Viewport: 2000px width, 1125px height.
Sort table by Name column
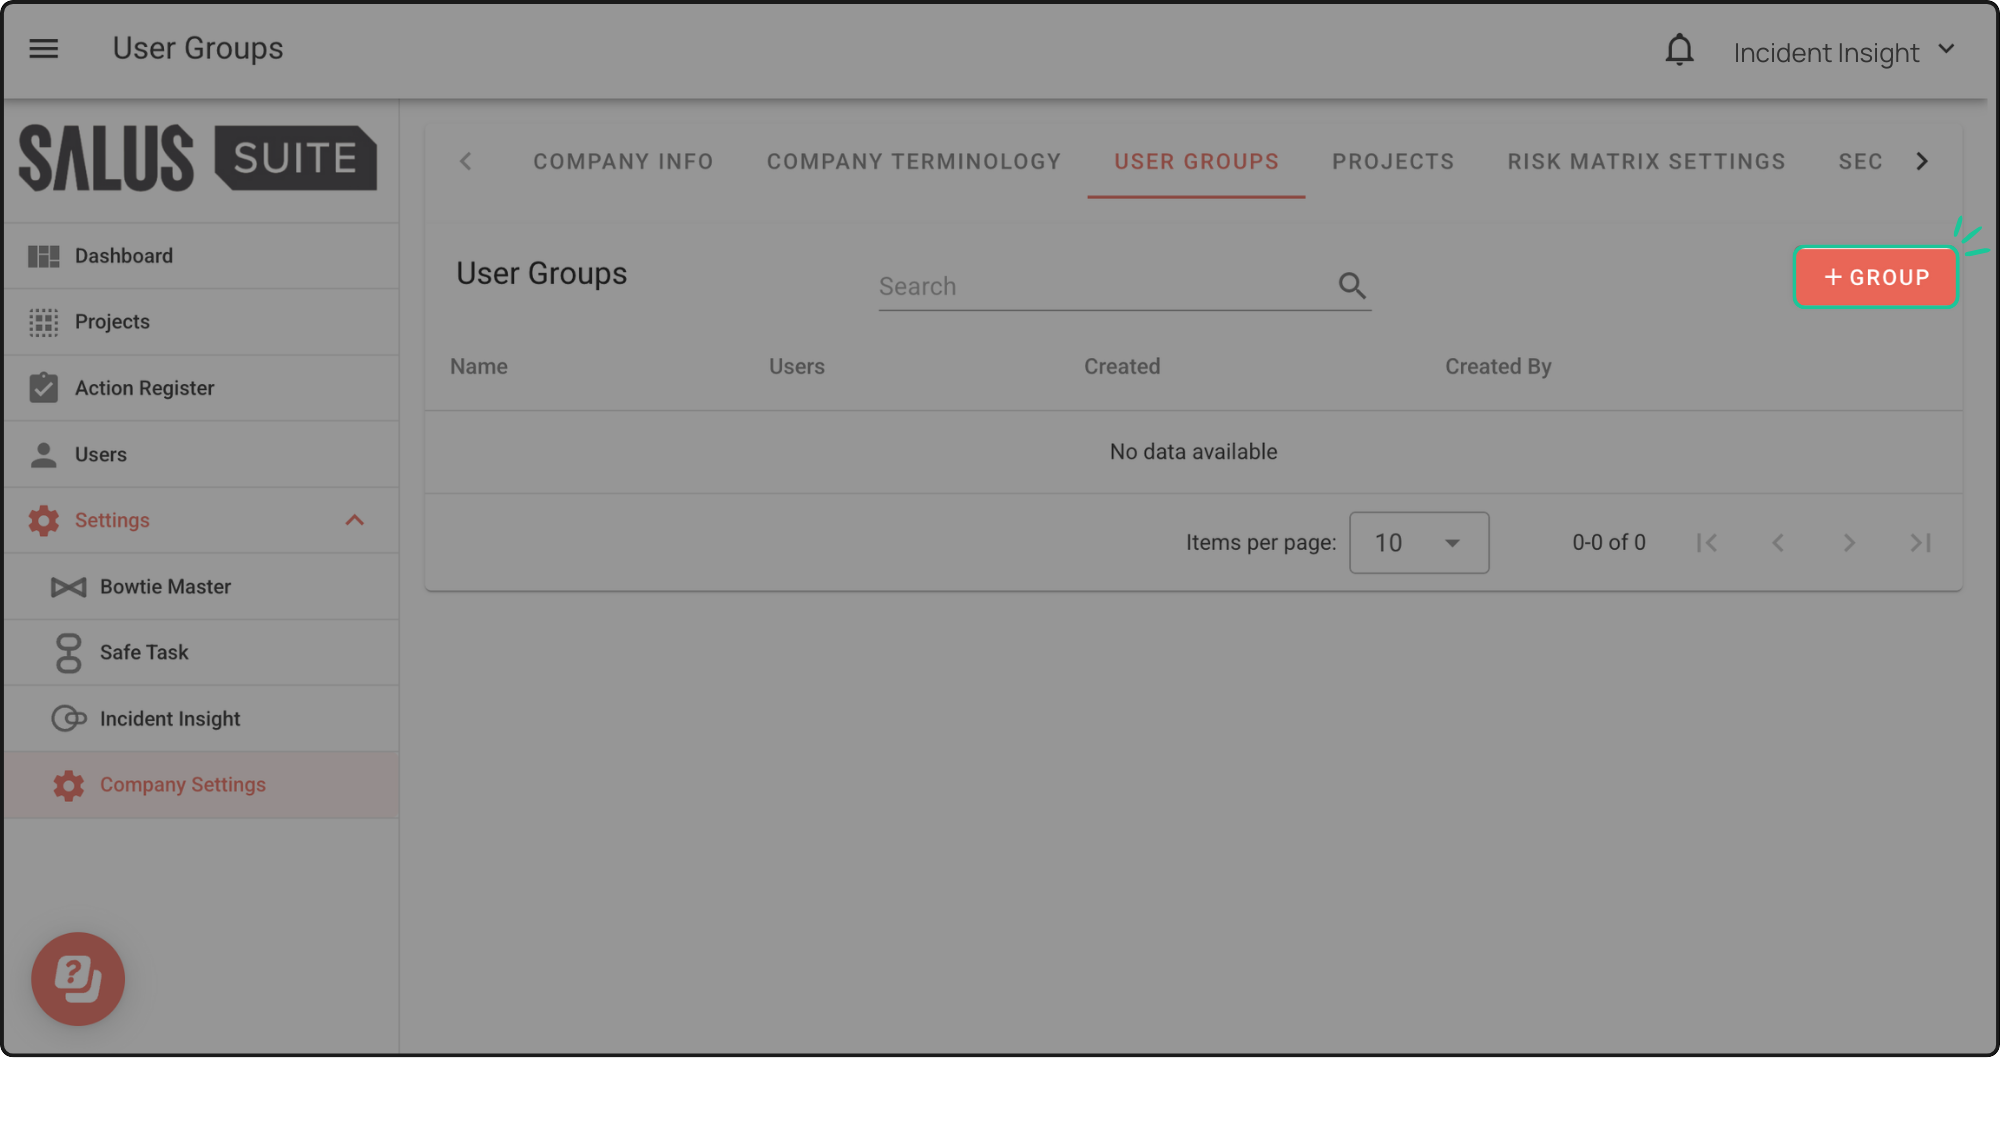tap(479, 367)
